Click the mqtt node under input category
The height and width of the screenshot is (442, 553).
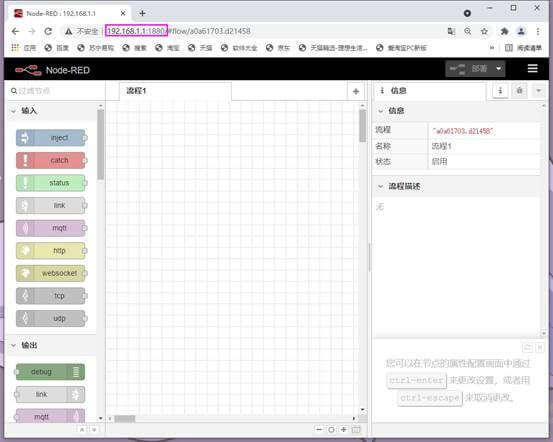coord(51,228)
